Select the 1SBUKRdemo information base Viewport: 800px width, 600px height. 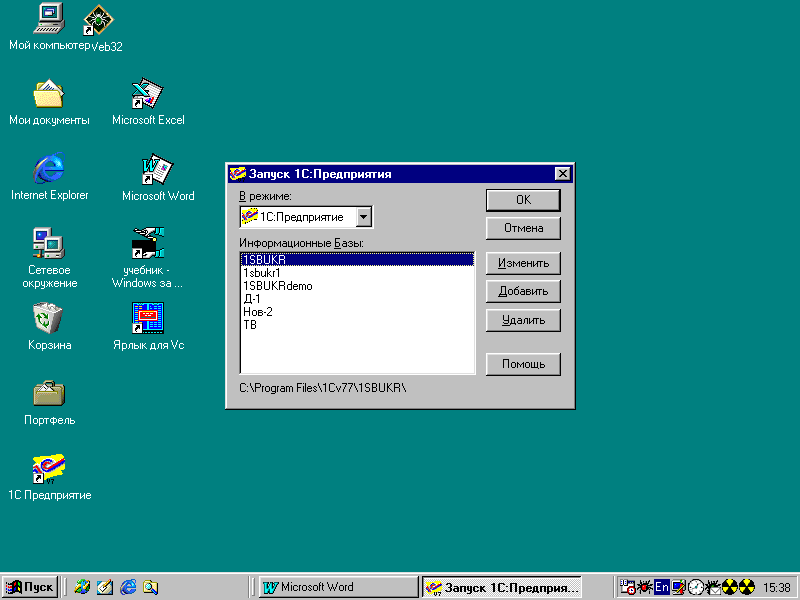357,286
